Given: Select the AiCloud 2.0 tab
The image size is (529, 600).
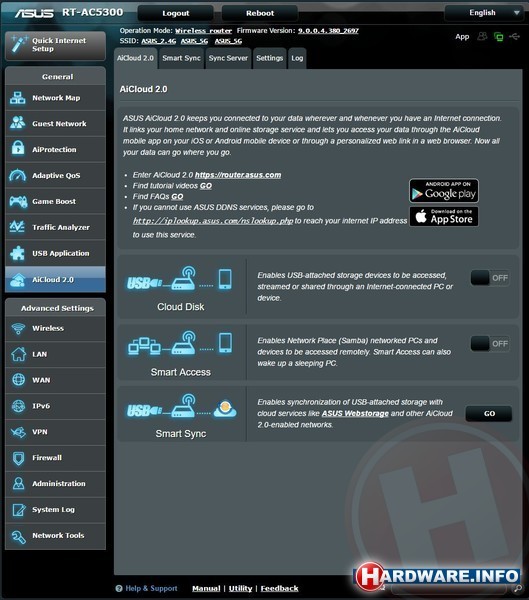Looking at the screenshot, I should 136,59.
